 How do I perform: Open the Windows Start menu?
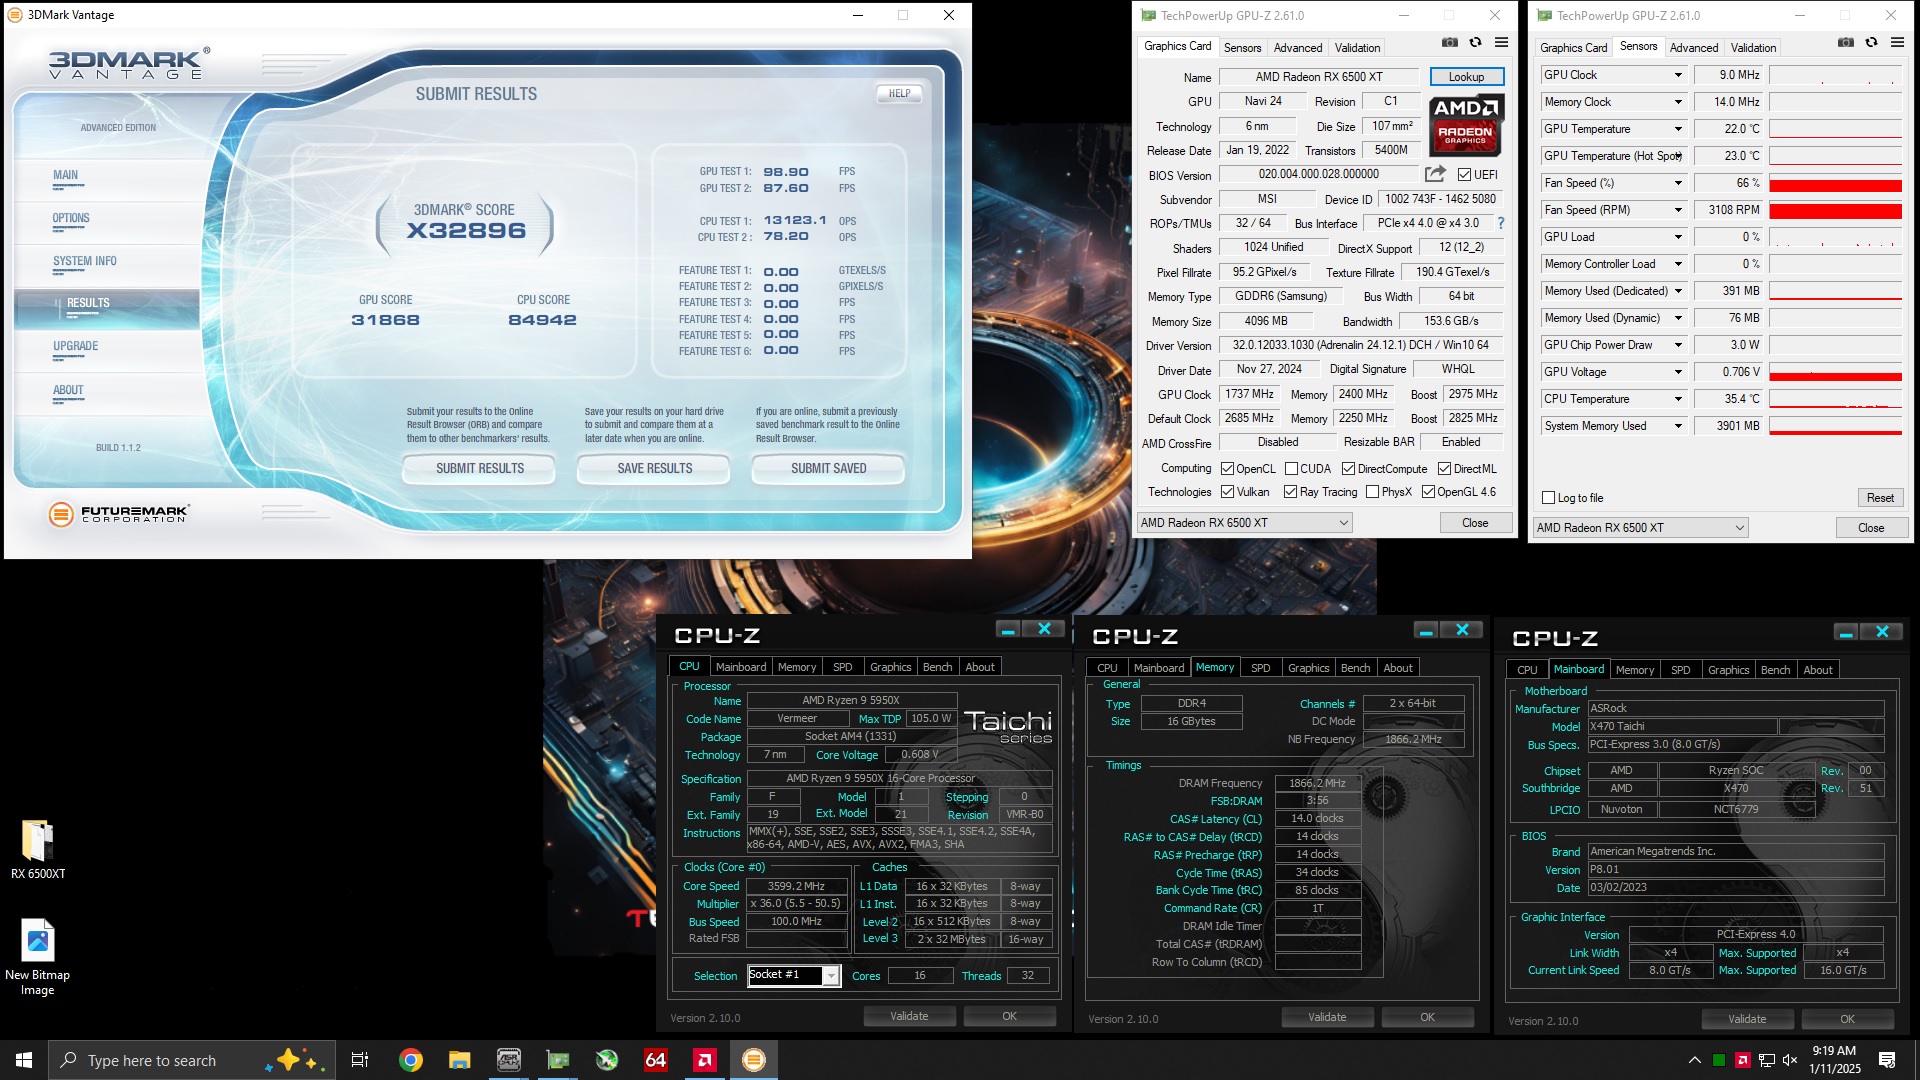click(x=24, y=1060)
